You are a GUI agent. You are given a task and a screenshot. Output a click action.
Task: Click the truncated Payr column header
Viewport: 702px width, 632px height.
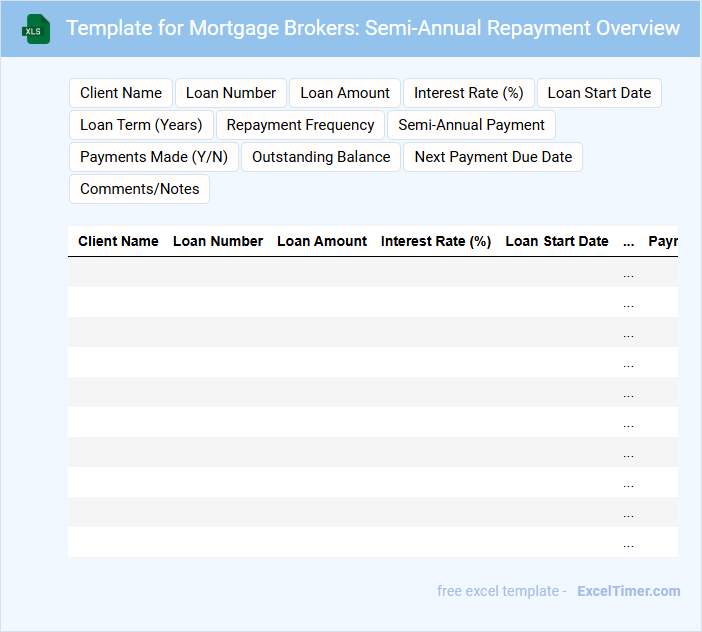(663, 241)
